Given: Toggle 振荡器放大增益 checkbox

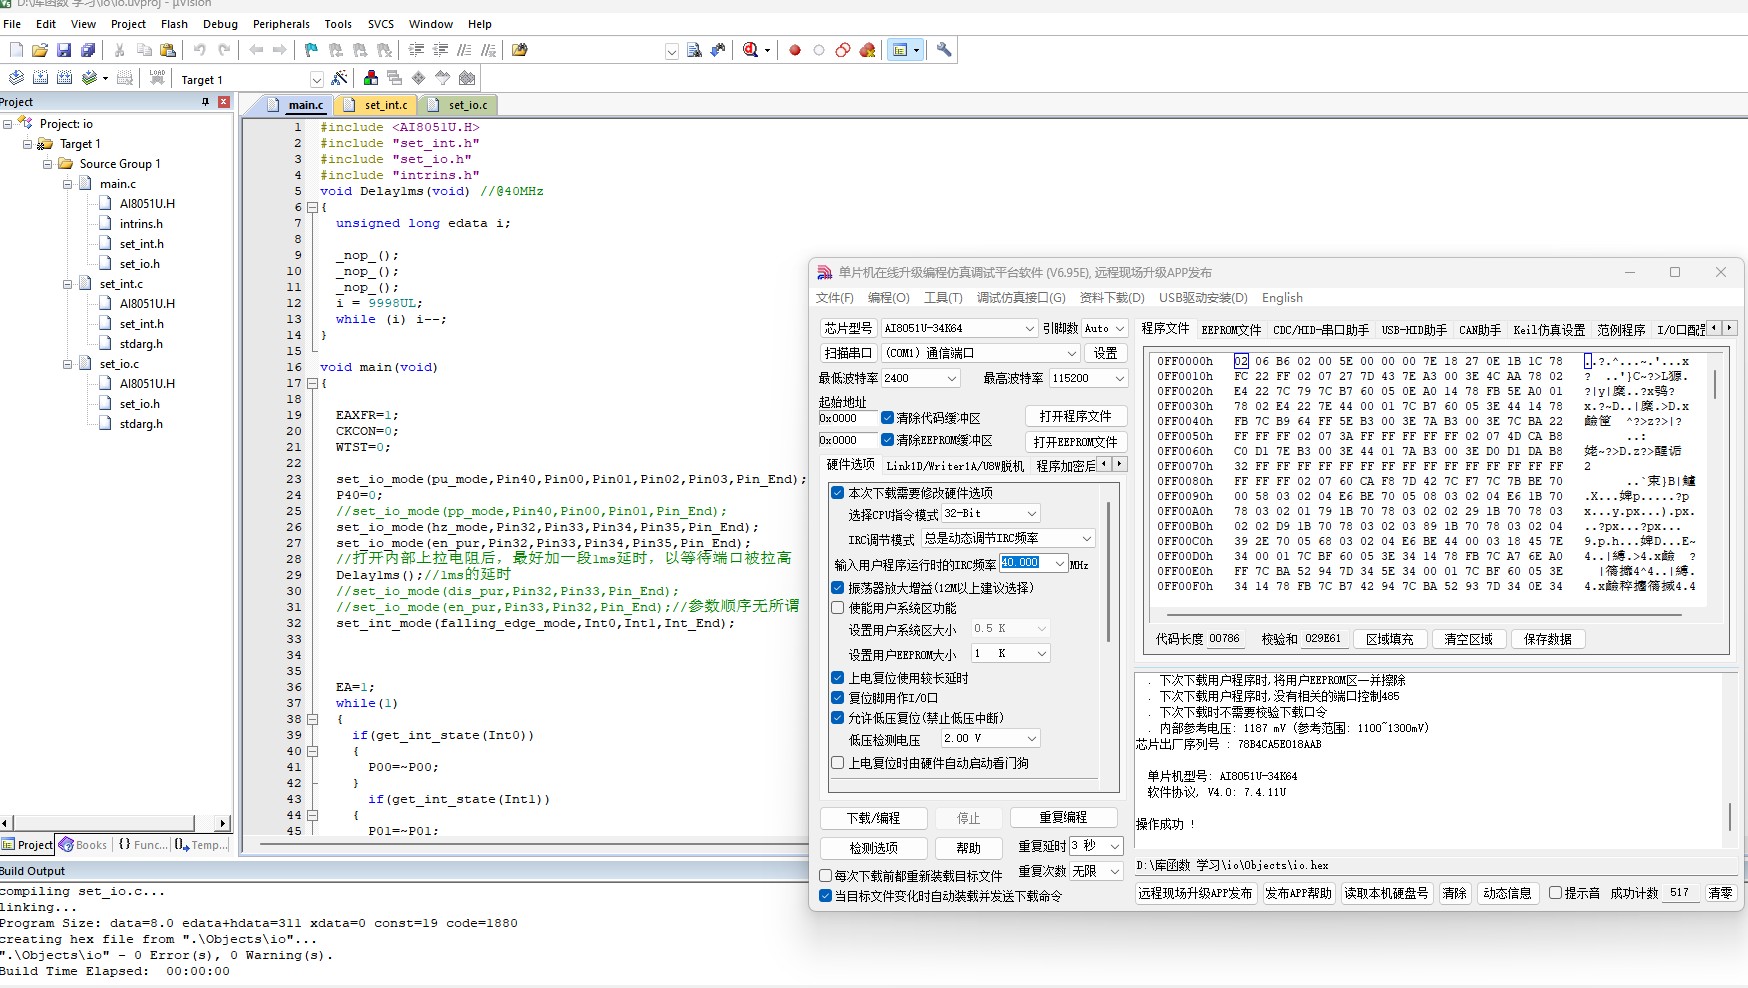Looking at the screenshot, I should 838,588.
